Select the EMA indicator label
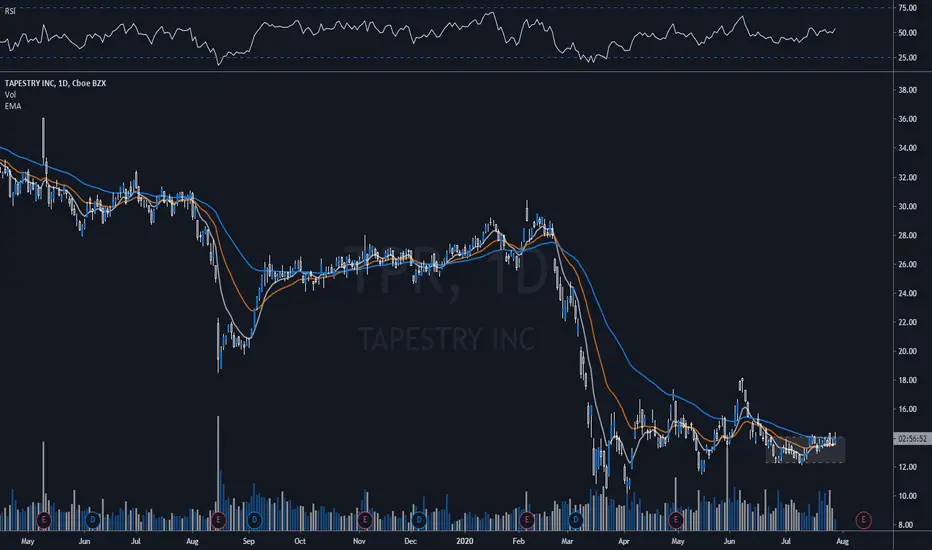Image resolution: width=932 pixels, height=550 pixels. pos(13,106)
